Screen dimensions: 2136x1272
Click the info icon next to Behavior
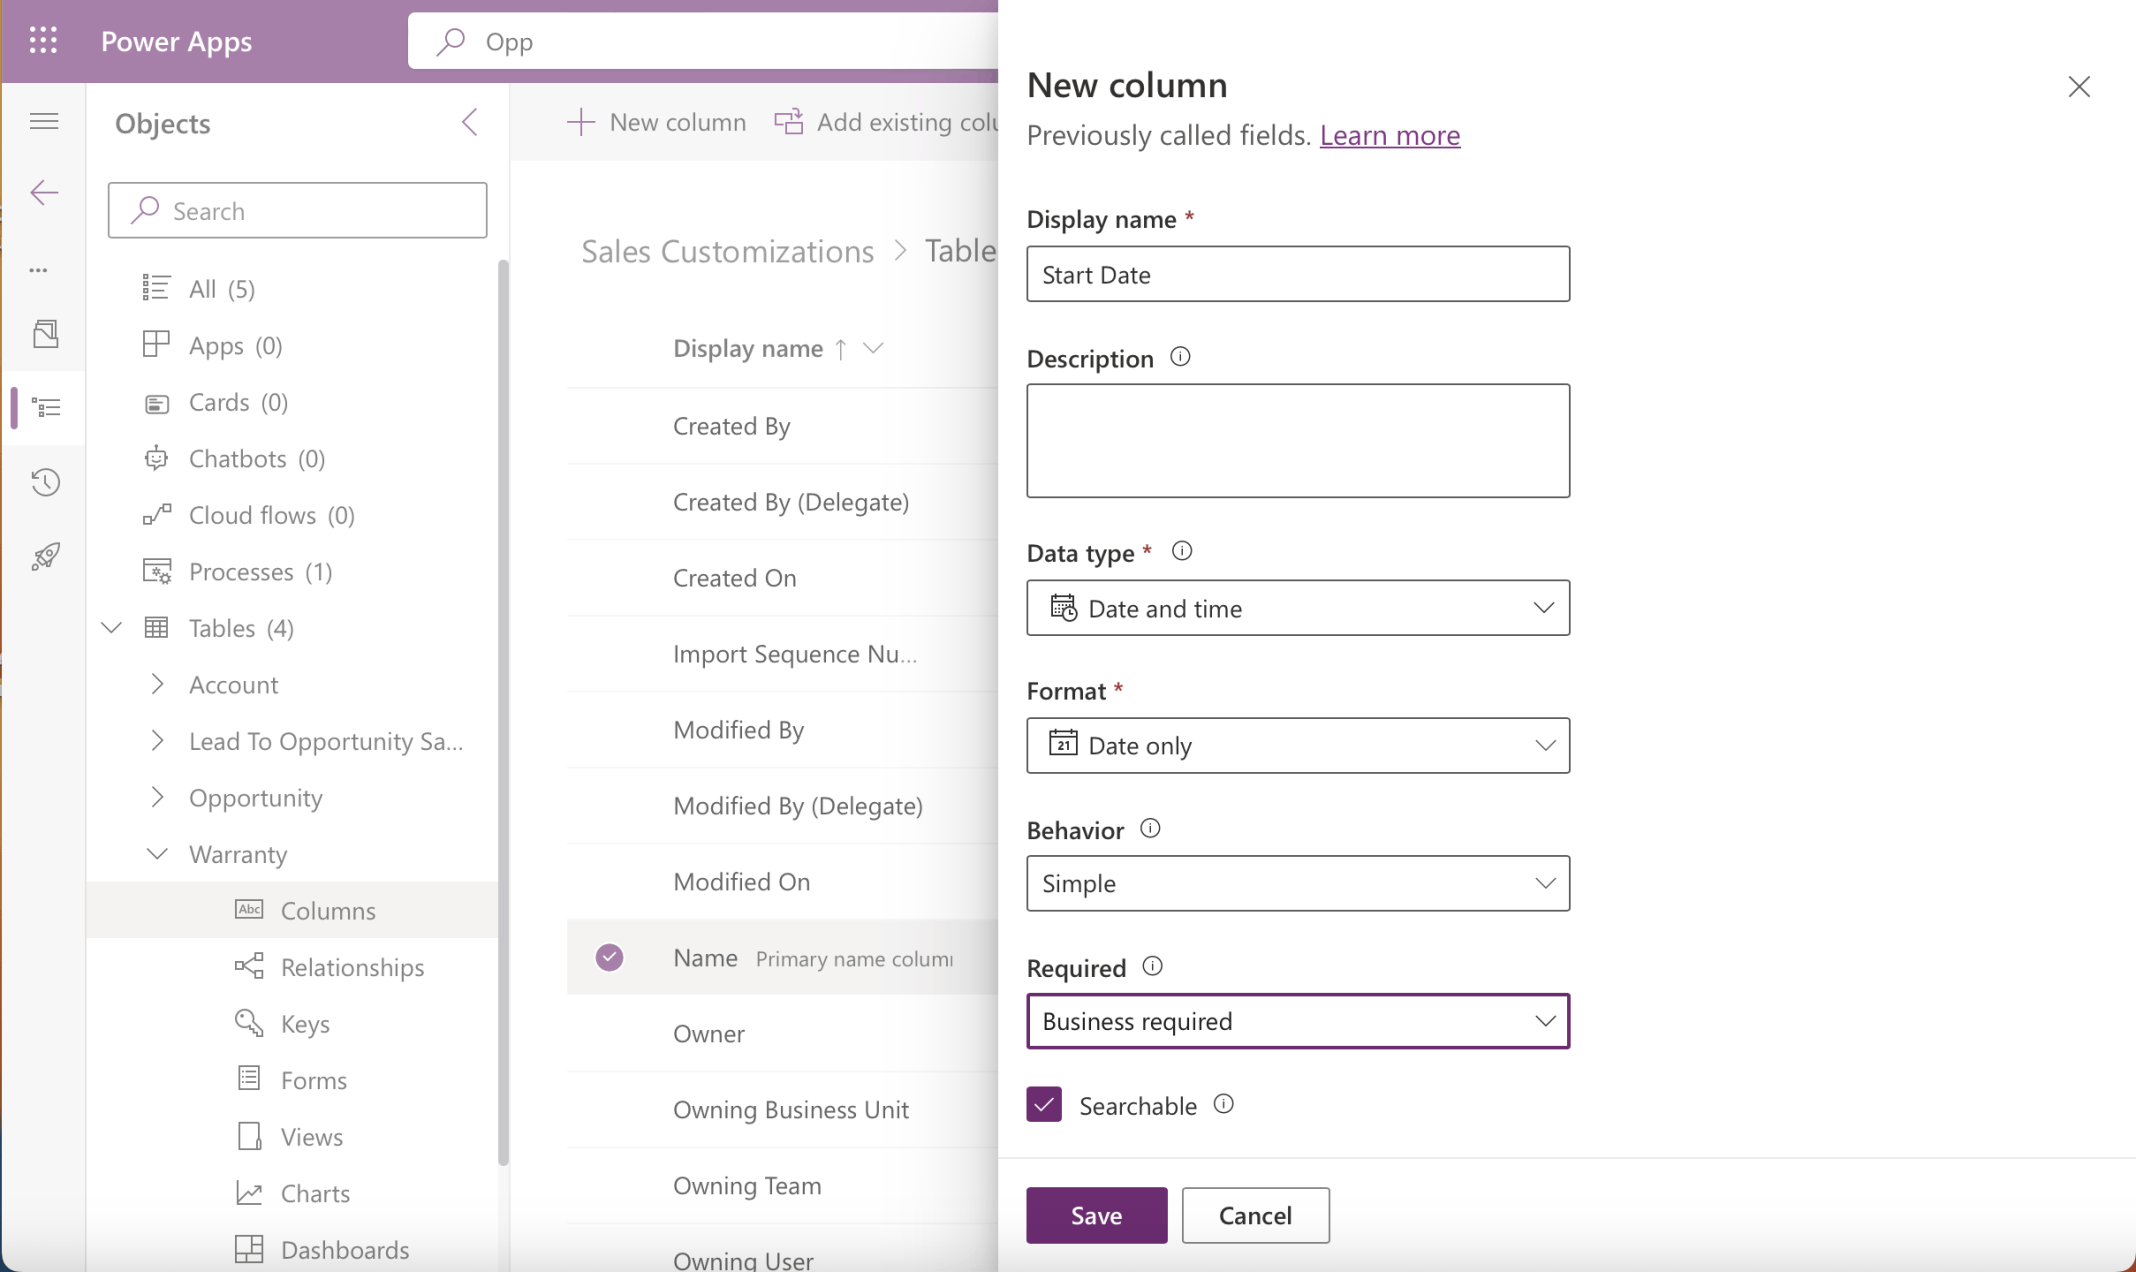(x=1151, y=828)
